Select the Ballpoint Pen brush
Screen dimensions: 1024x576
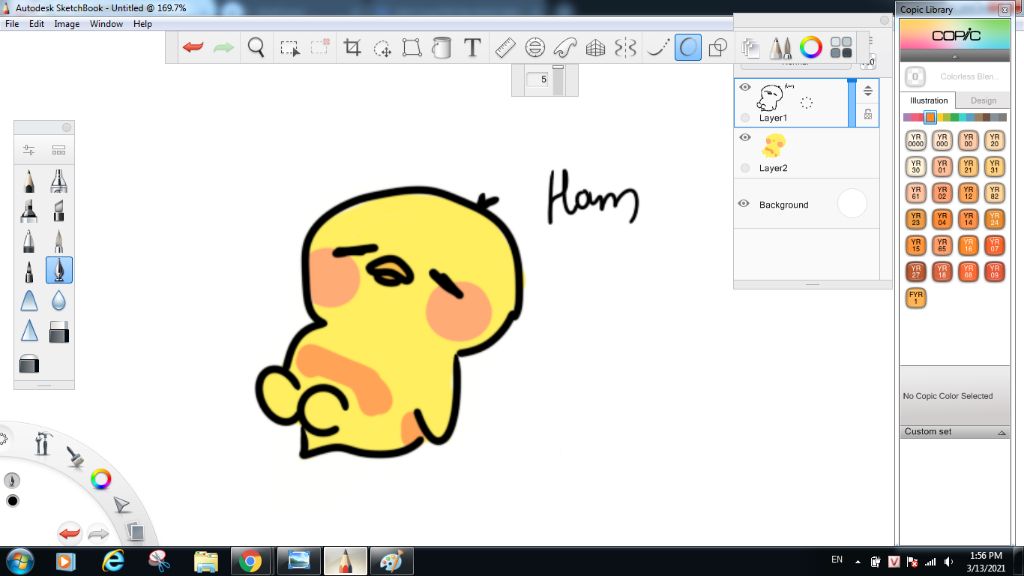coord(29,241)
